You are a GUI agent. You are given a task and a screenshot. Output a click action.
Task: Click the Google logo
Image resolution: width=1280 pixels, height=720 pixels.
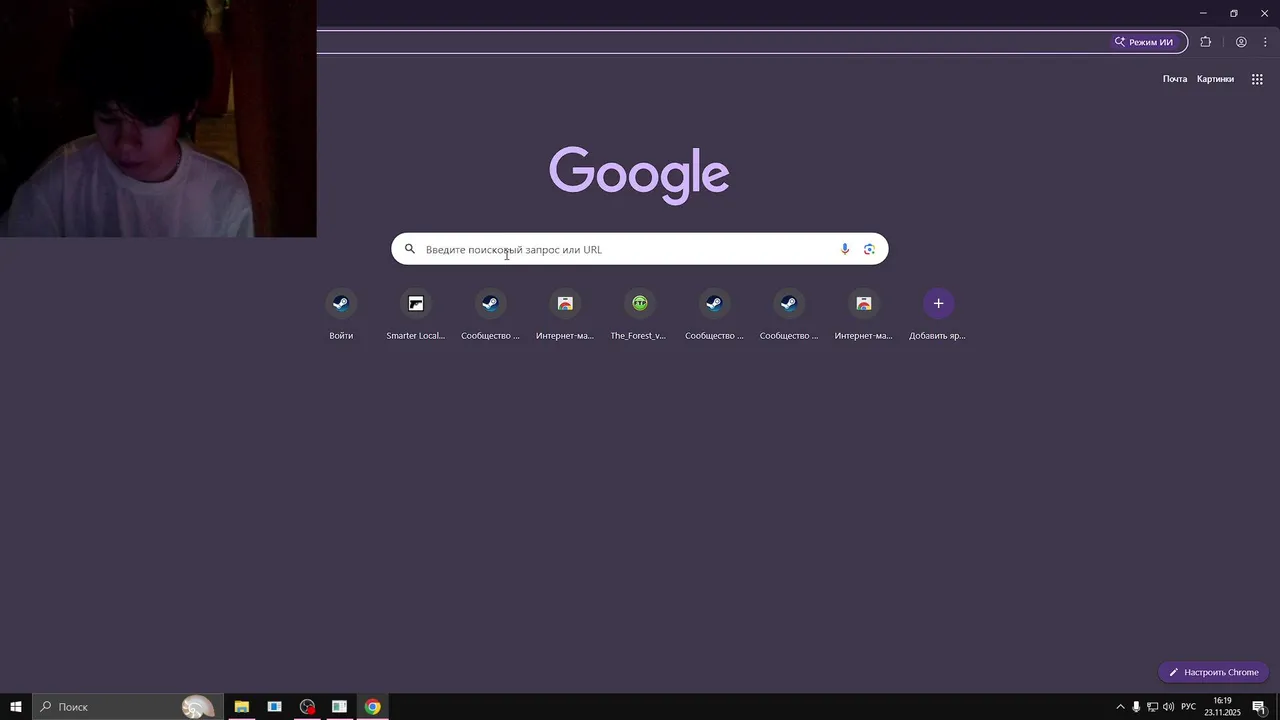[x=639, y=175]
